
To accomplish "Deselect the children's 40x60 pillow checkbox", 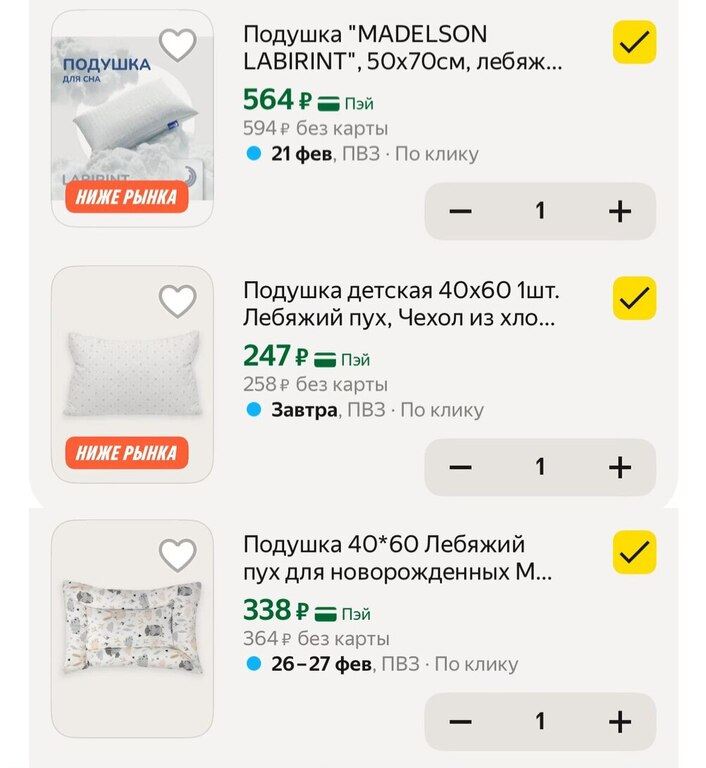I will [634, 298].
